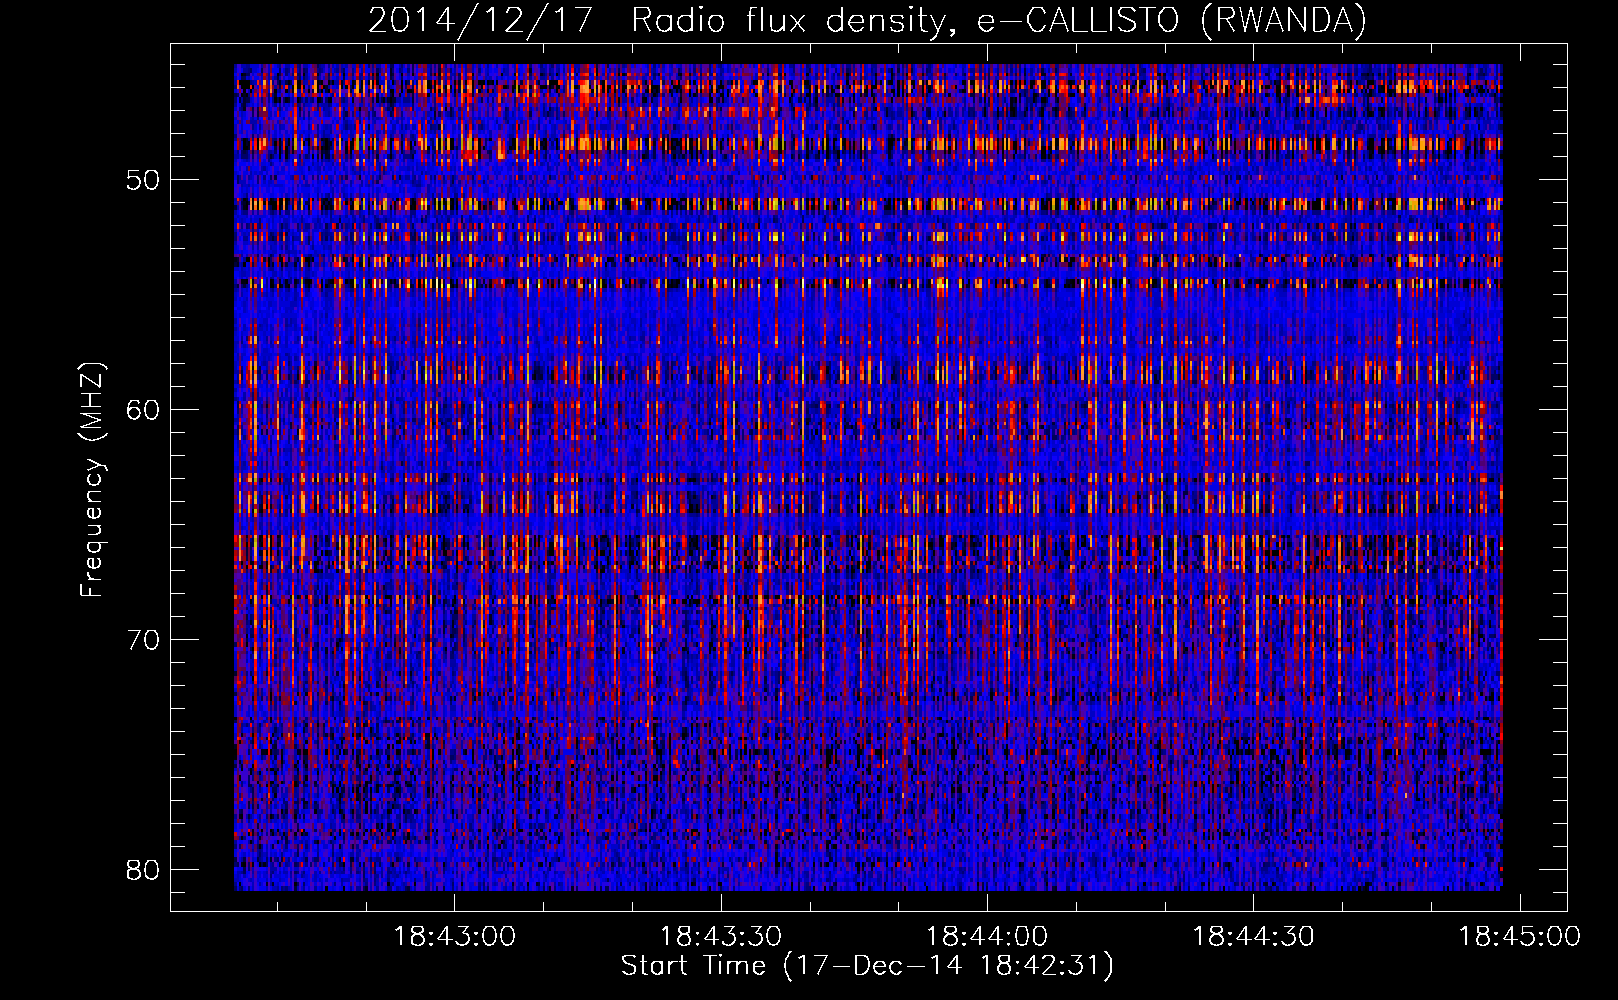The width and height of the screenshot is (1618, 1000).
Task: Click the 18:44:00 time axis label
Action: 987,936
